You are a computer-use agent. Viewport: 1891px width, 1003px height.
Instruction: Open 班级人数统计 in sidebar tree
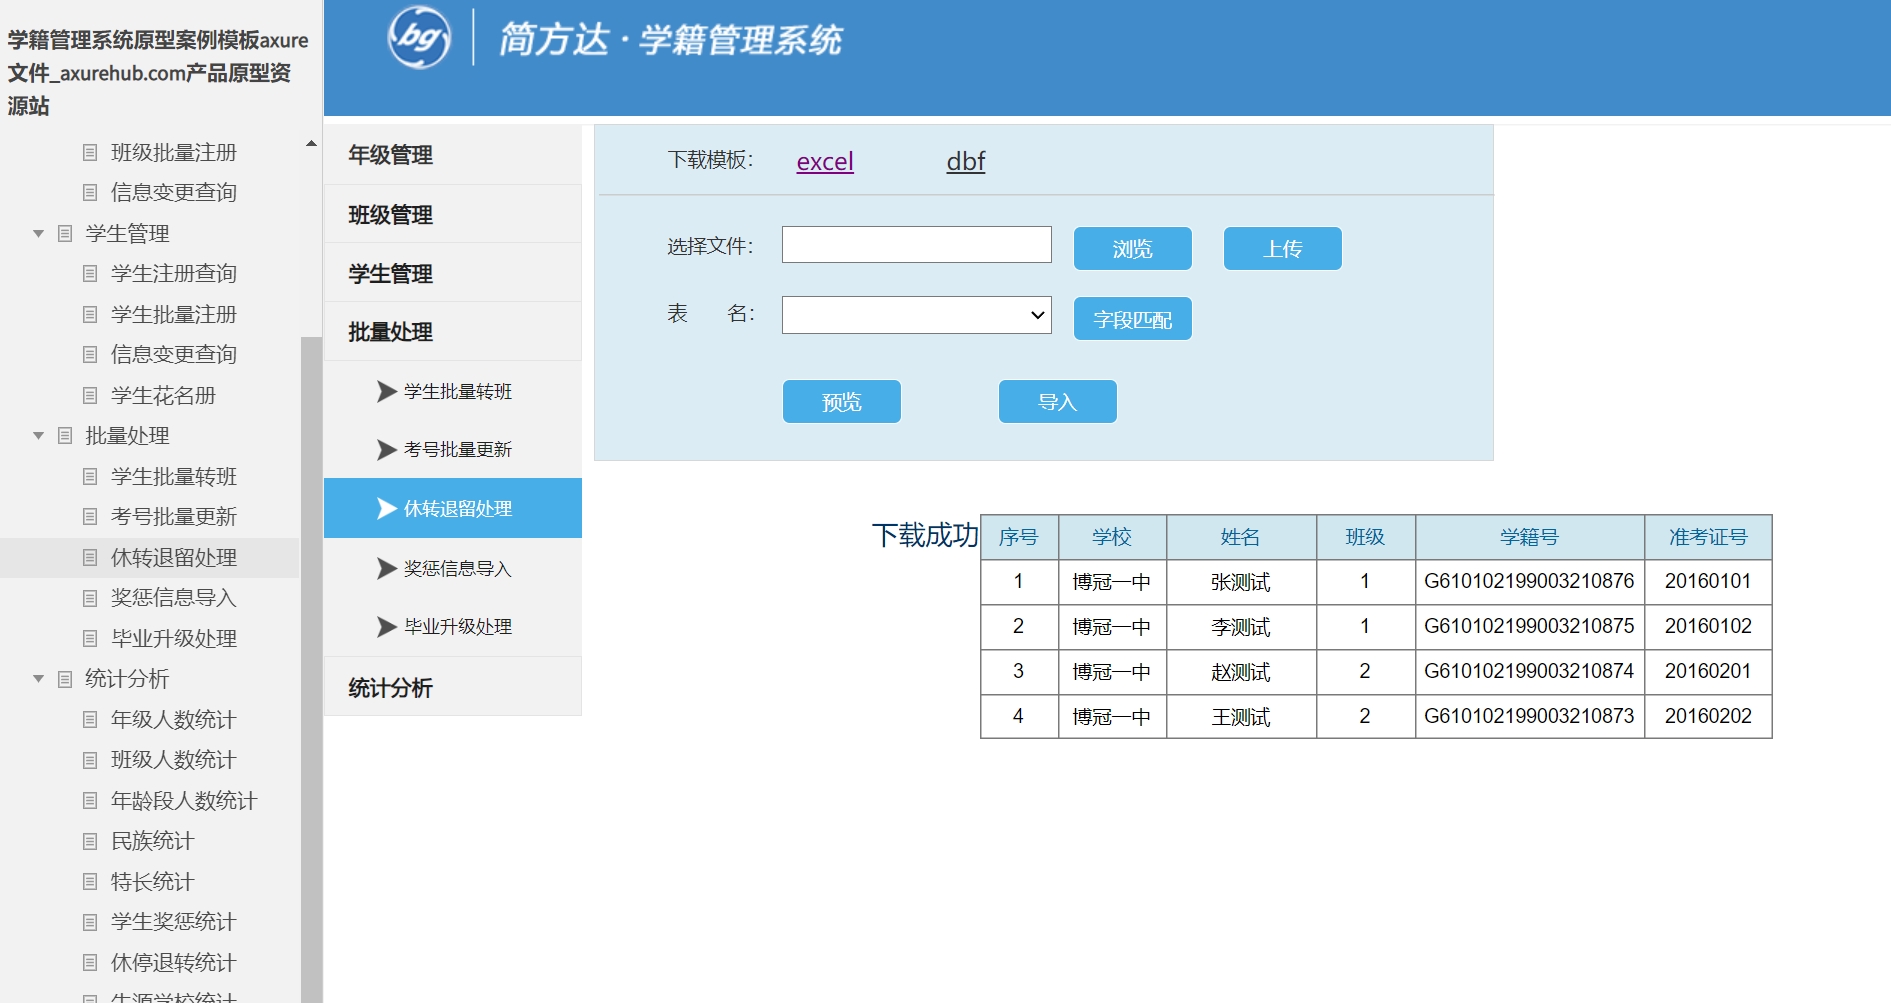(174, 759)
